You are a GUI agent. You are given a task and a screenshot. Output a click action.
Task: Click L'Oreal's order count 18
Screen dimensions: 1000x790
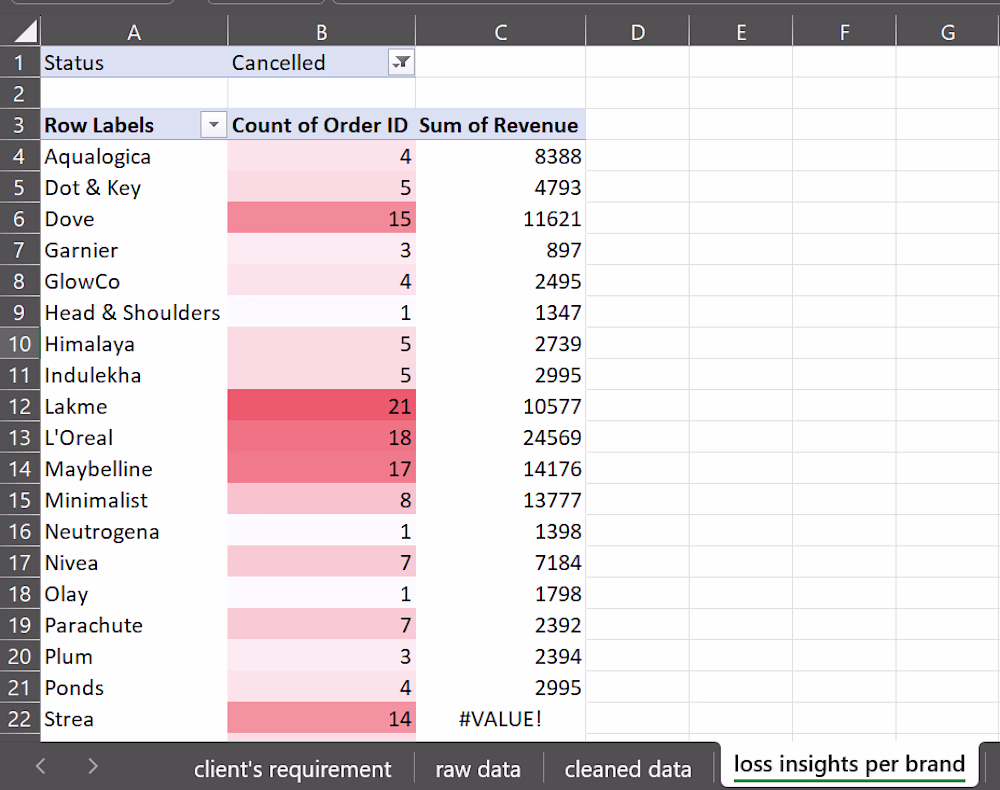point(321,437)
